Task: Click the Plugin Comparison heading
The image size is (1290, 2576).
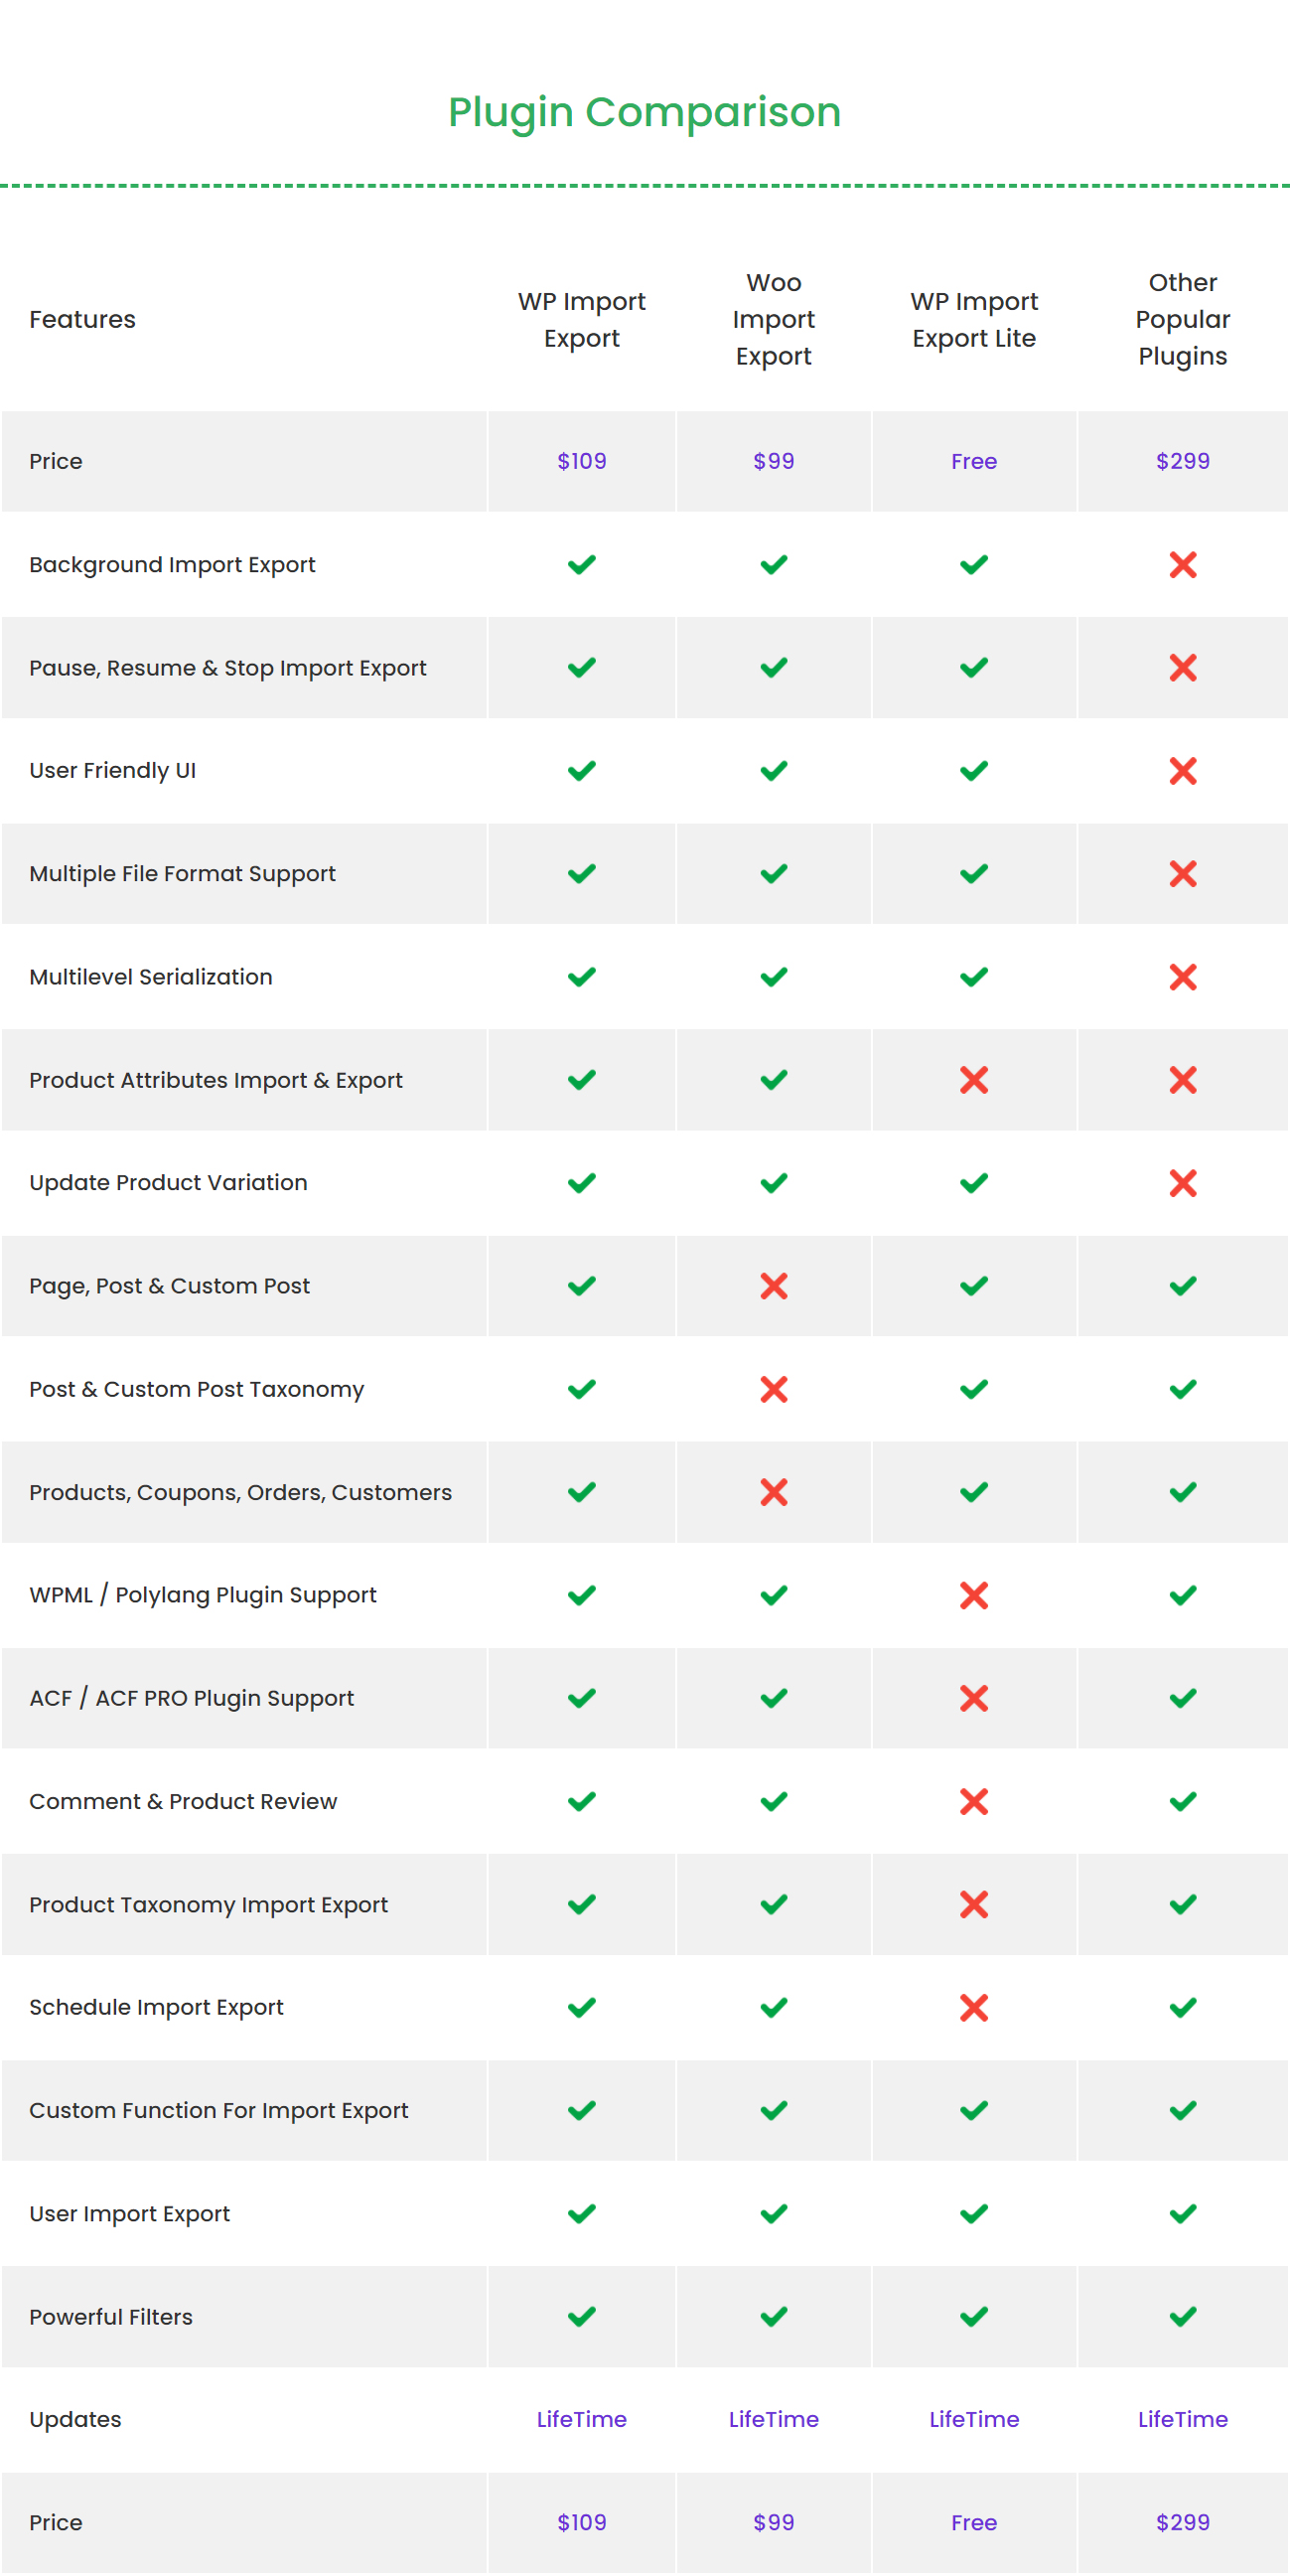Action: pyautogui.click(x=644, y=112)
